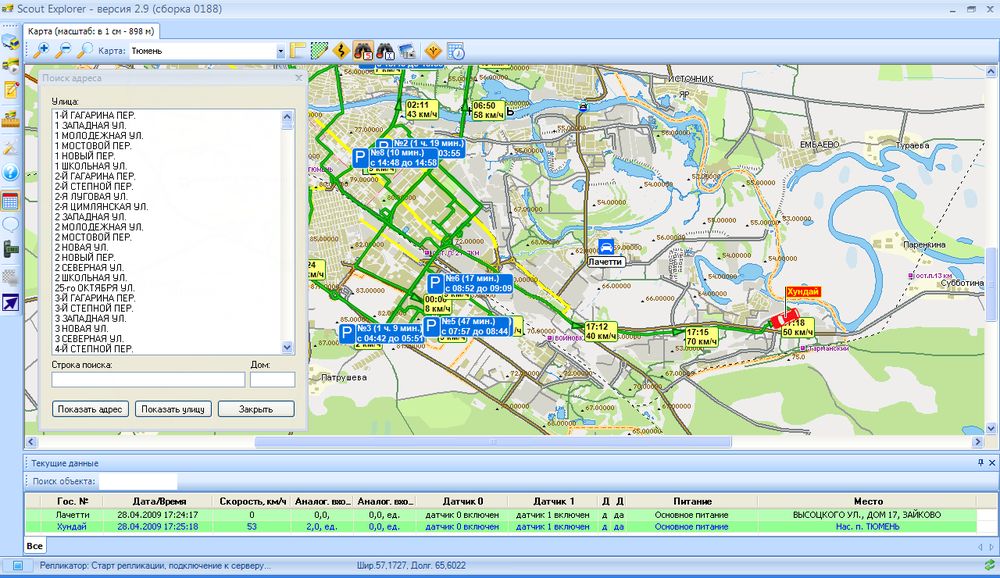Click the Гос. № column header
Viewport: 1000px width, 578px height.
(73, 501)
